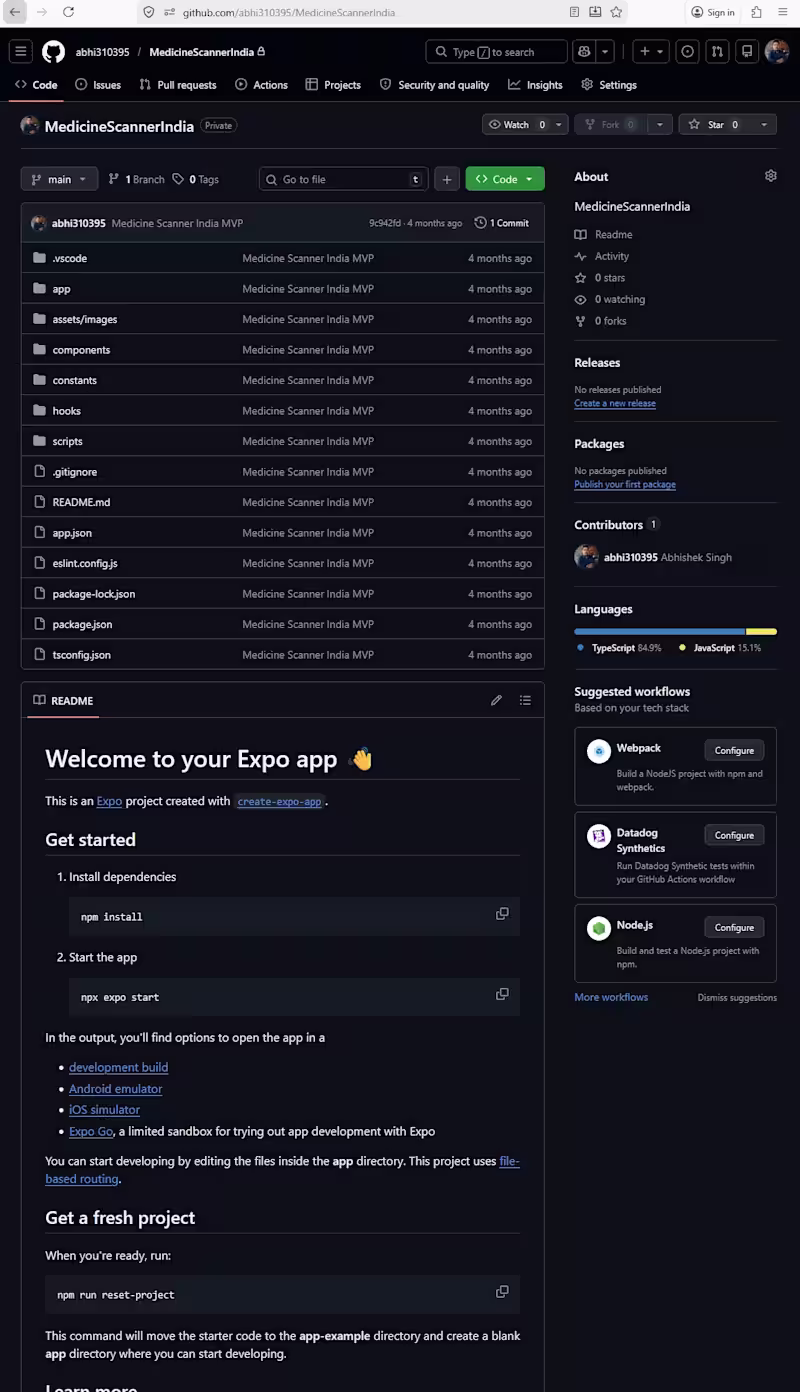This screenshot has height=1392, width=800.
Task: Focus the Go to file search field
Action: [340, 179]
